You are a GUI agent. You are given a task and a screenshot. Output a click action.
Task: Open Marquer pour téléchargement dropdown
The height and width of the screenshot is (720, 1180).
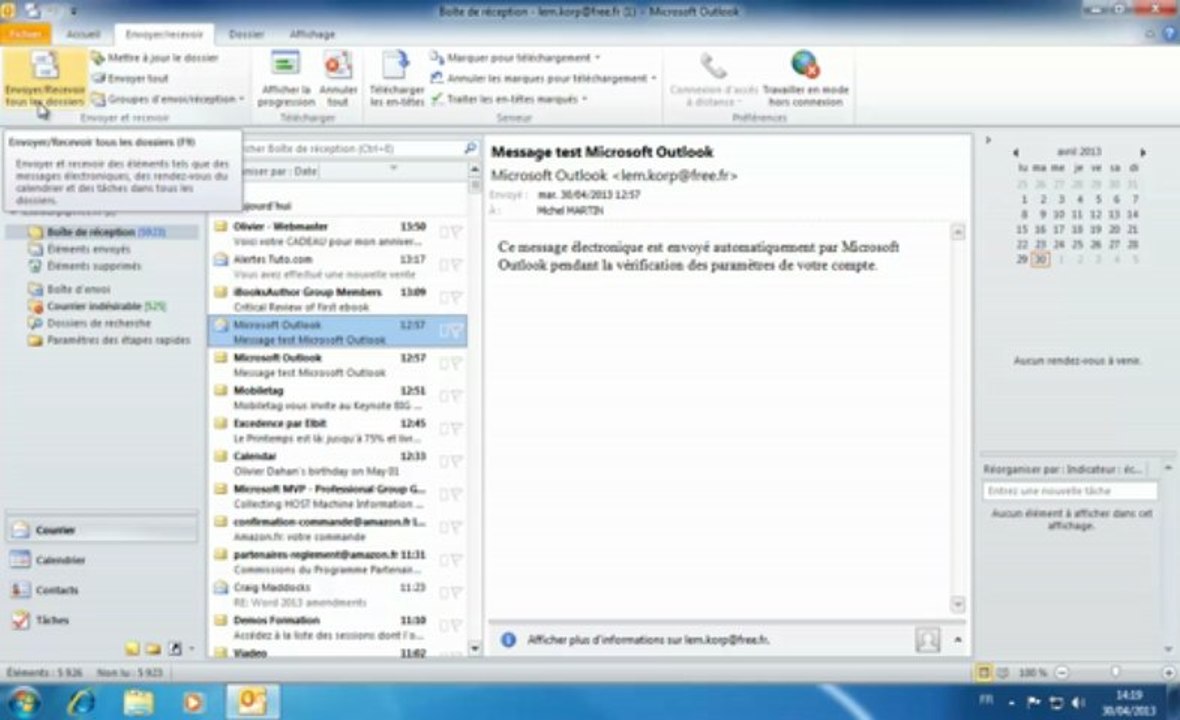click(515, 58)
